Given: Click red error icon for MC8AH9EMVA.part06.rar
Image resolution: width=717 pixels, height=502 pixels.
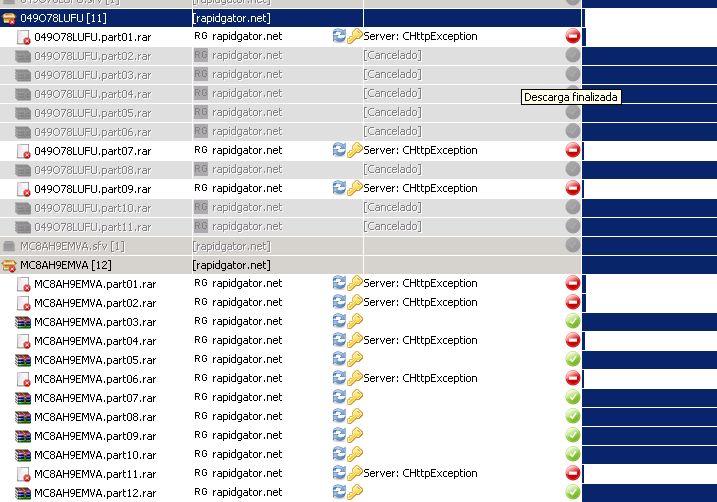Looking at the screenshot, I should [573, 378].
